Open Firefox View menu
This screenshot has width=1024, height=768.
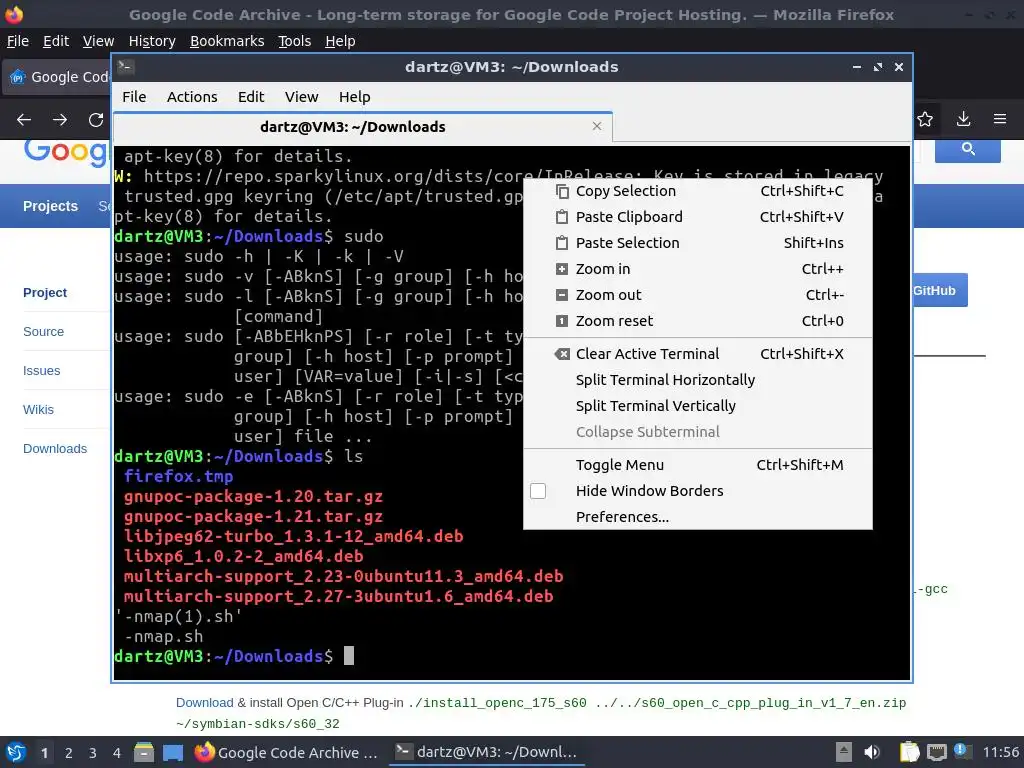[98, 41]
